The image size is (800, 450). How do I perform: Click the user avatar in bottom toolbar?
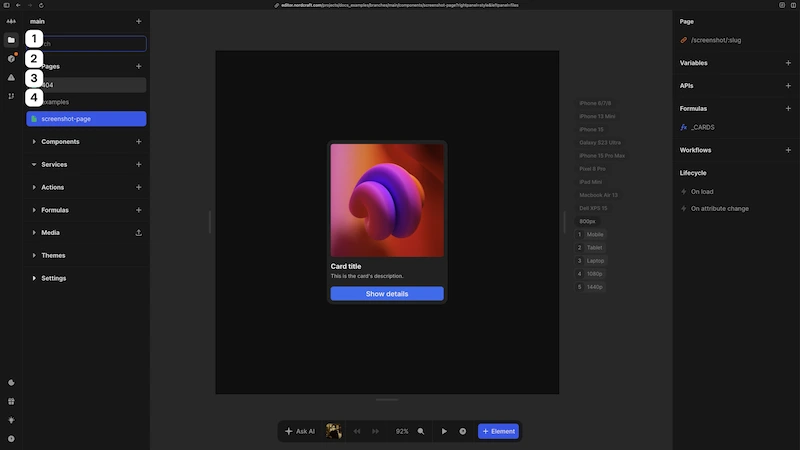coord(334,431)
